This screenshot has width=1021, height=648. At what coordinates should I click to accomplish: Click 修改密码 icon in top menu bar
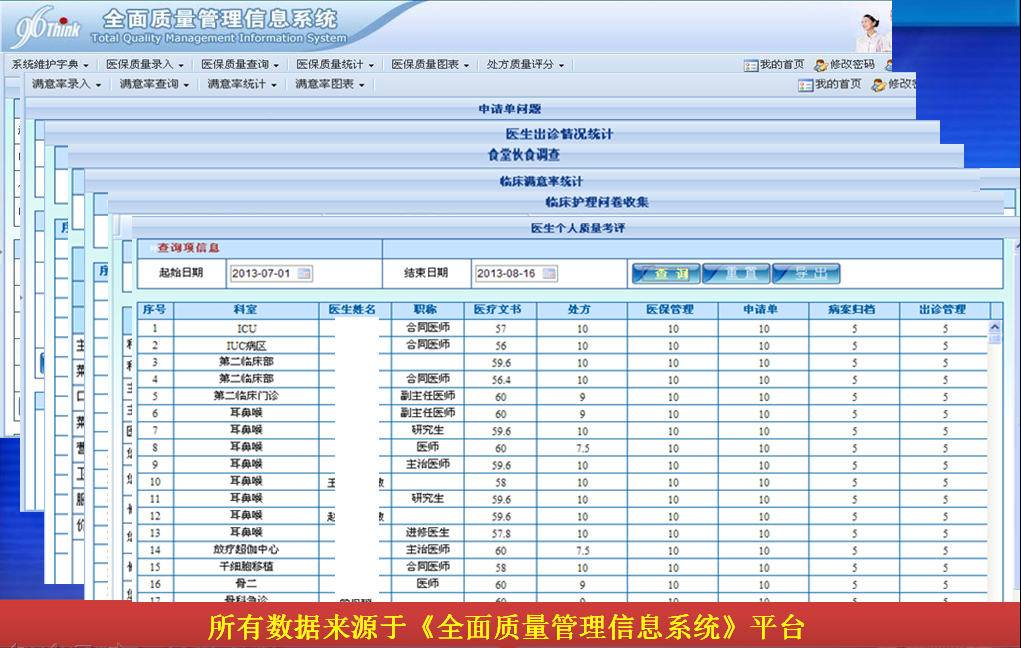click(820, 65)
